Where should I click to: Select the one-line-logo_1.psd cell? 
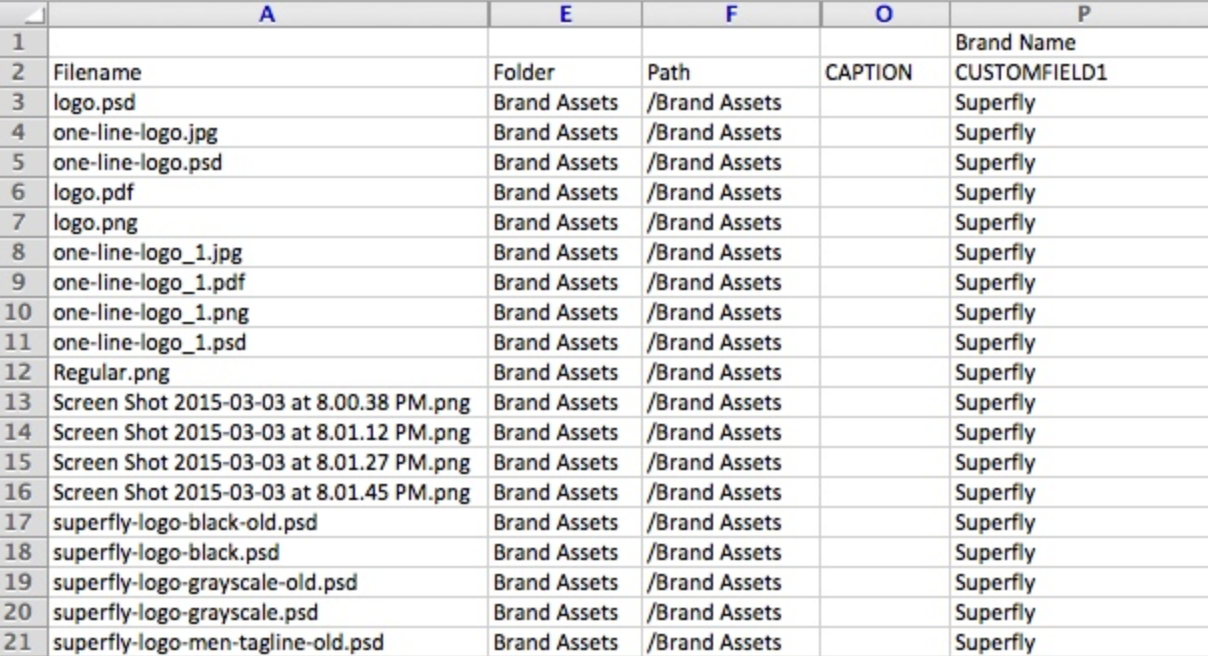pos(268,342)
